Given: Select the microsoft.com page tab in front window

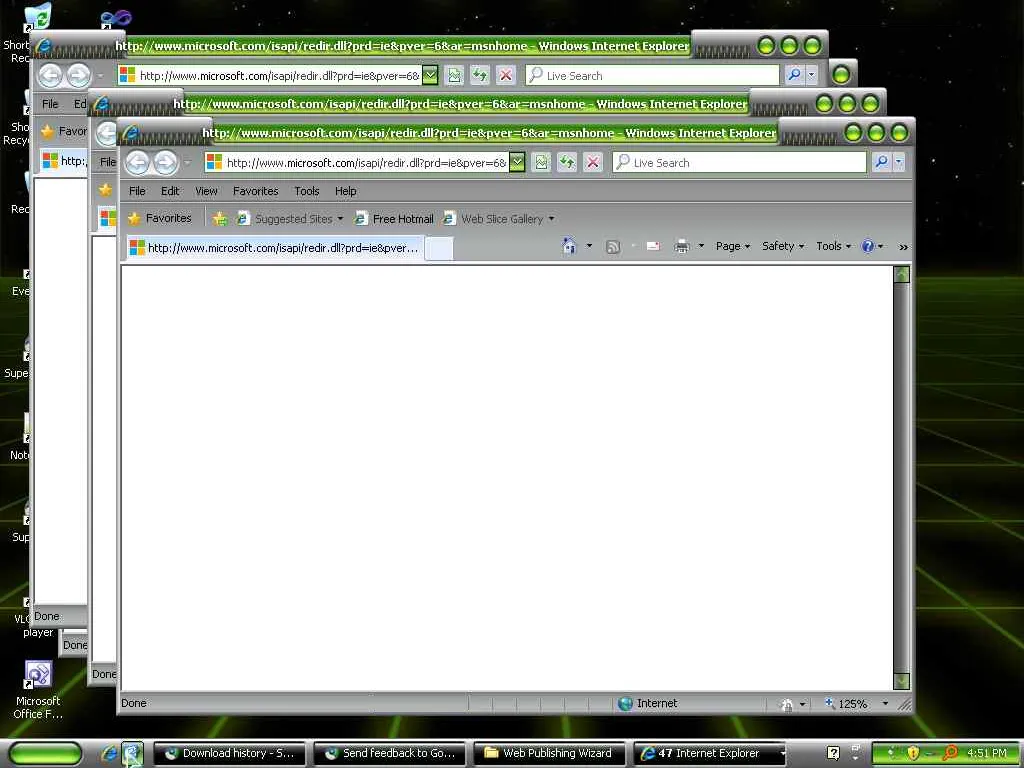Looking at the screenshot, I should pyautogui.click(x=275, y=248).
